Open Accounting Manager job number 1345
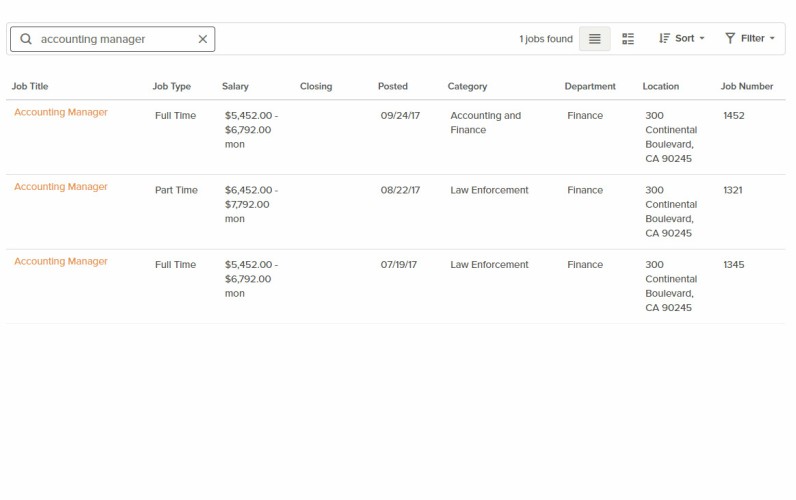The width and height of the screenshot is (796, 500). (x=61, y=261)
